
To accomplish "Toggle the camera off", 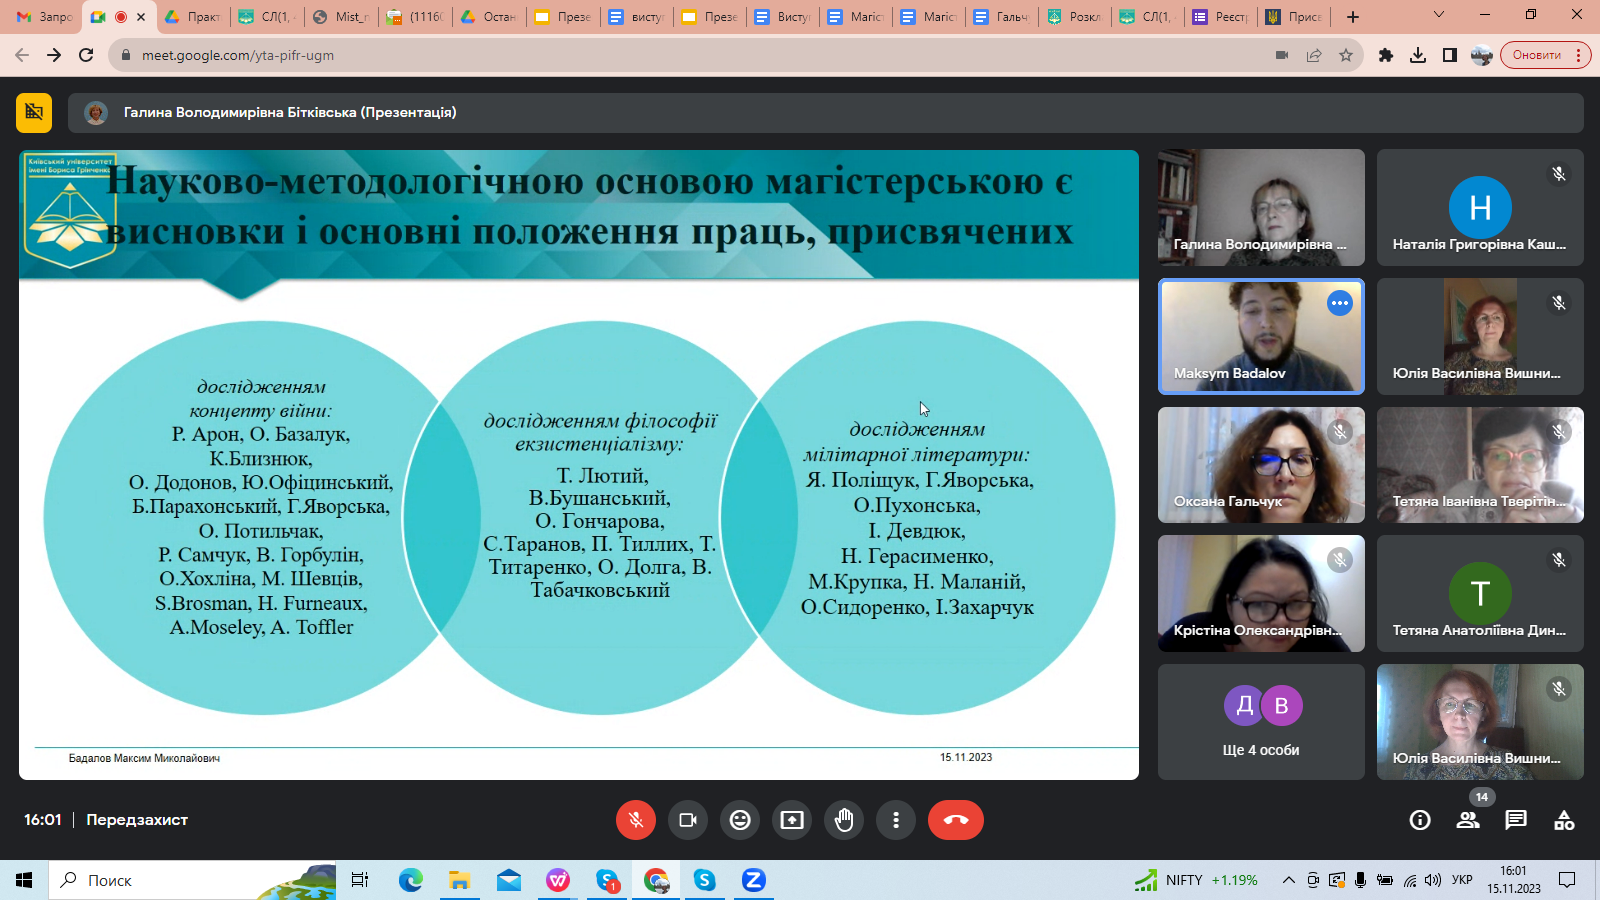I will pyautogui.click(x=688, y=820).
